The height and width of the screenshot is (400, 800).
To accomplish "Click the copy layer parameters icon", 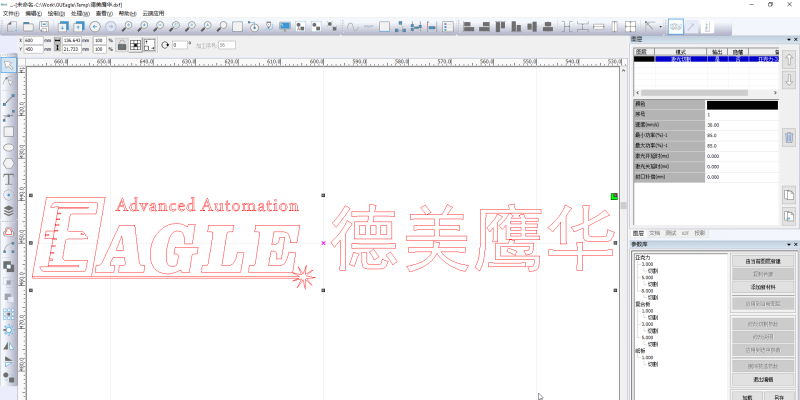I will [x=788, y=195].
